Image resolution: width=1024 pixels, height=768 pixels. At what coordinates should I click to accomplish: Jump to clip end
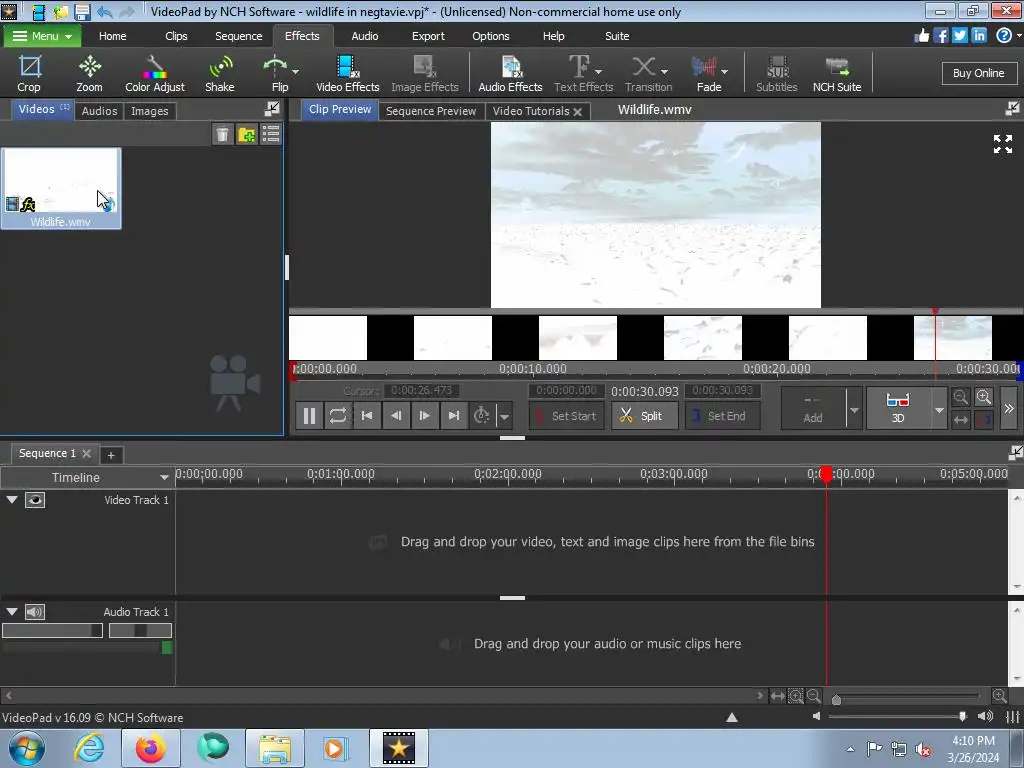[453, 415]
